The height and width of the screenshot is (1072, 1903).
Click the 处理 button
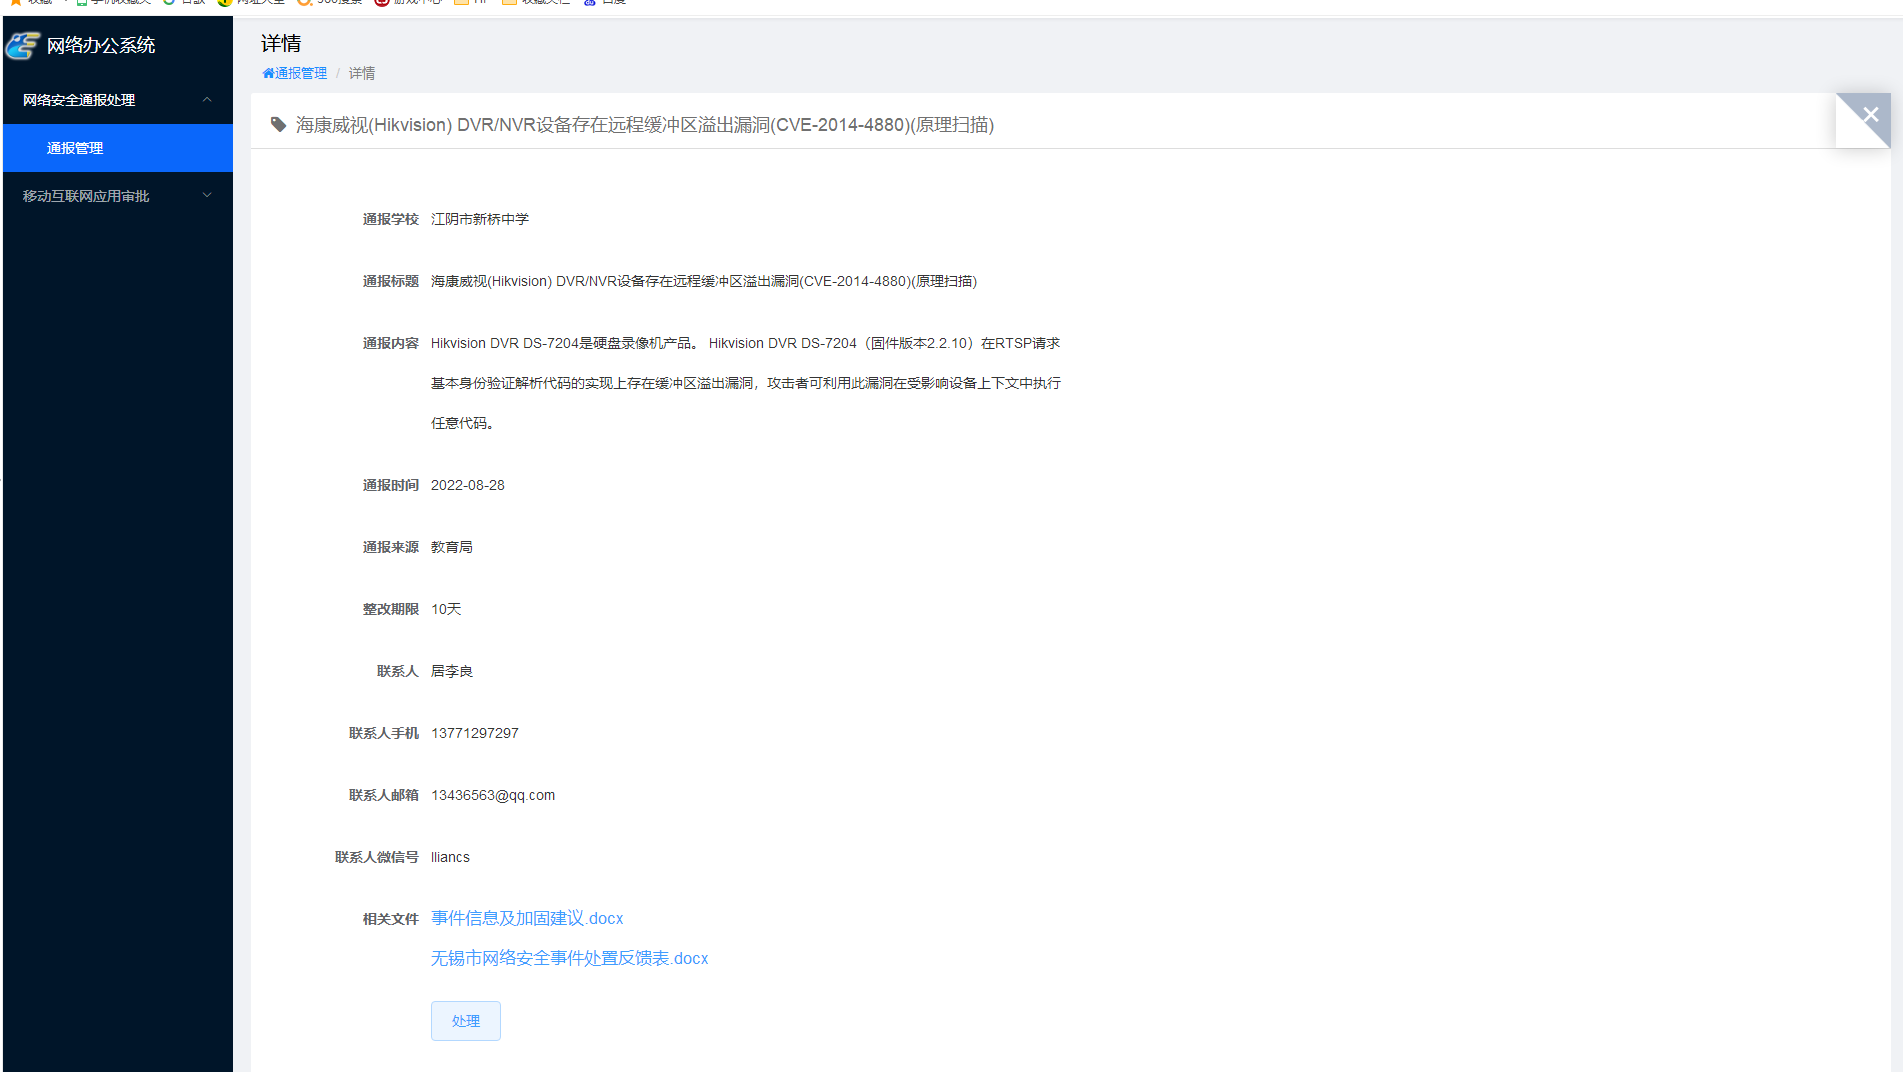point(466,1021)
